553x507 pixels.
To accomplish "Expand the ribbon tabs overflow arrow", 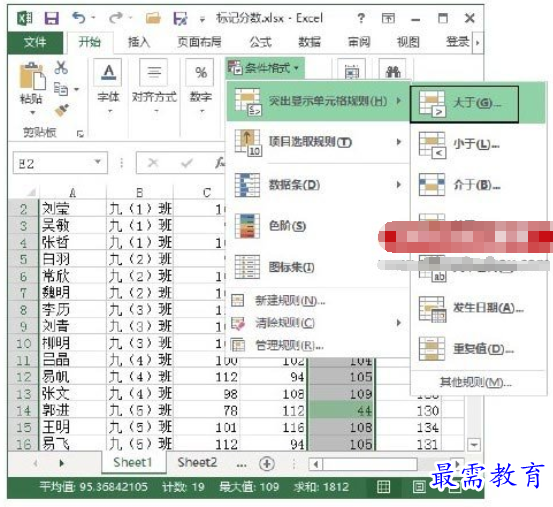I will click(478, 43).
